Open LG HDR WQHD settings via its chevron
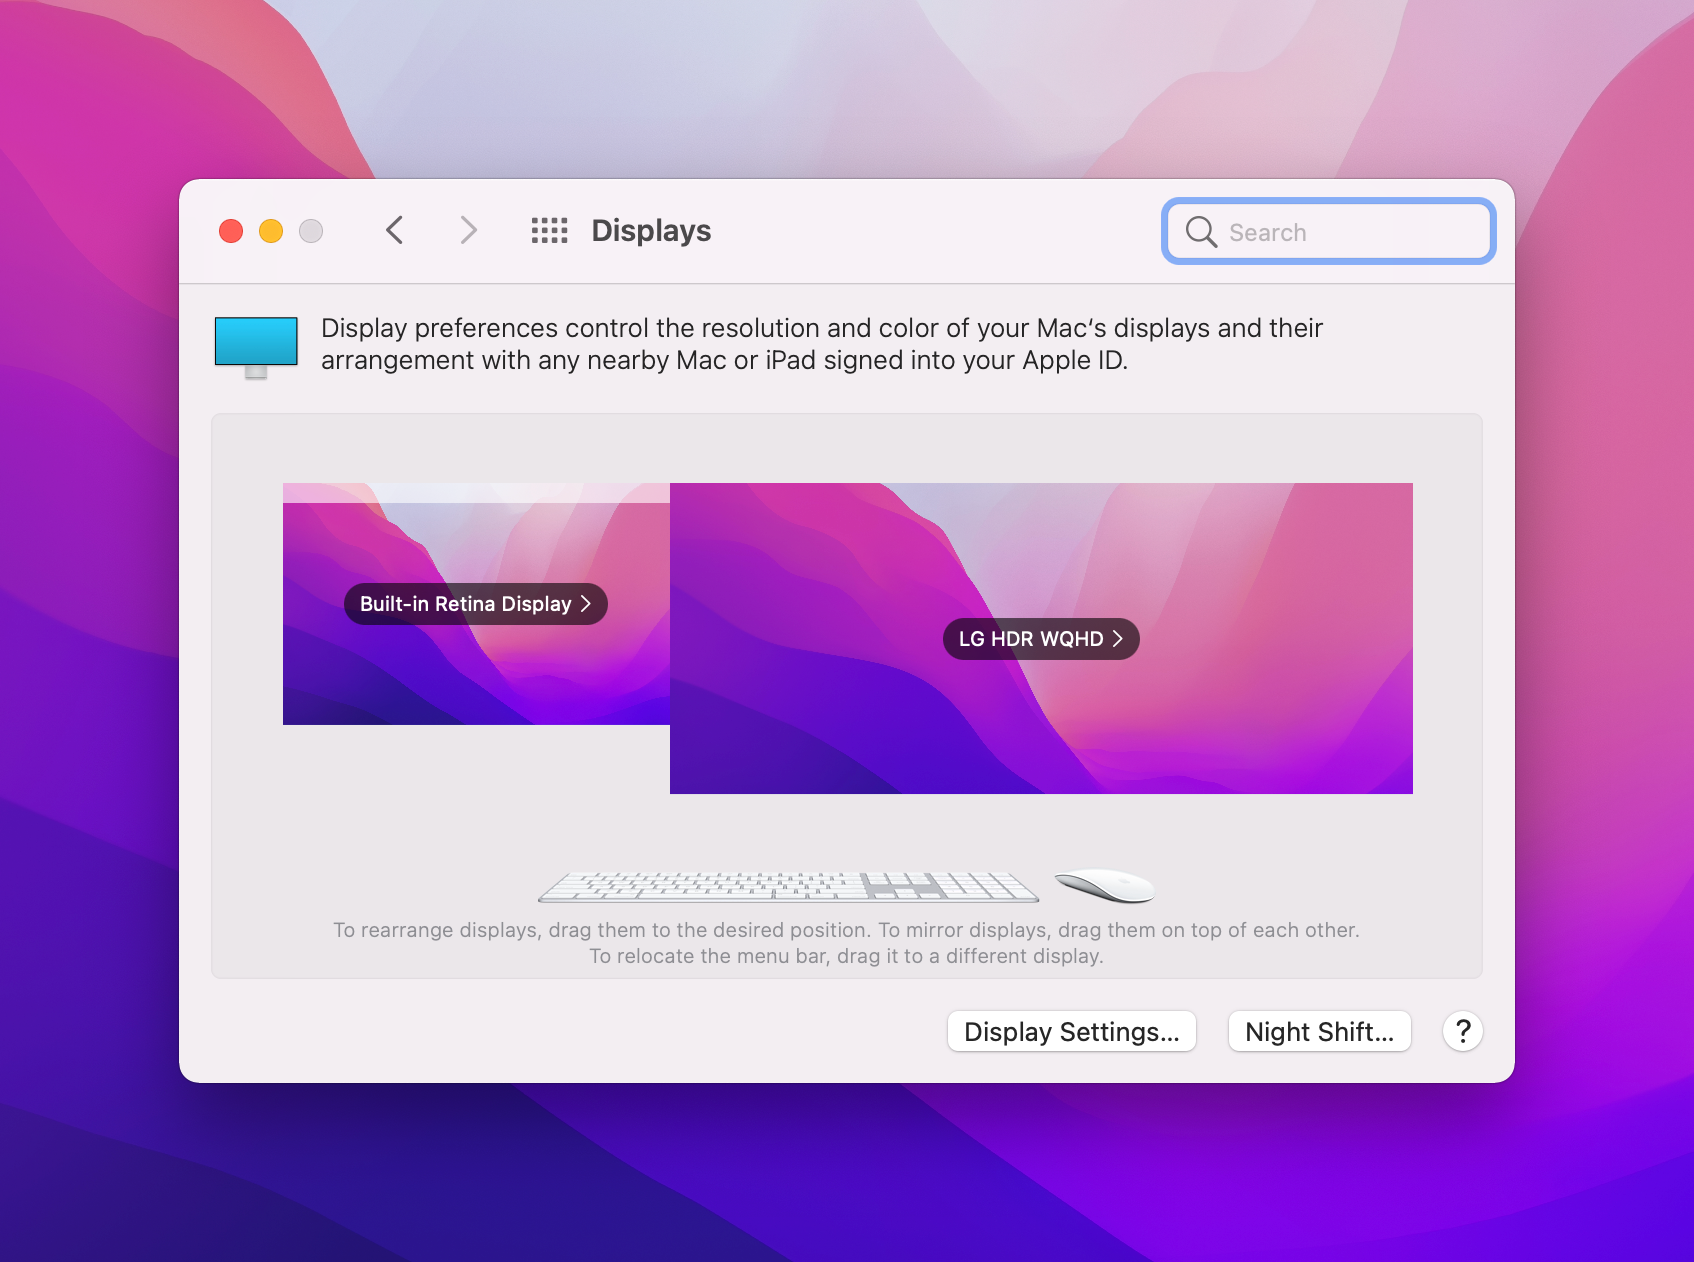The height and width of the screenshot is (1262, 1694). 1120,639
